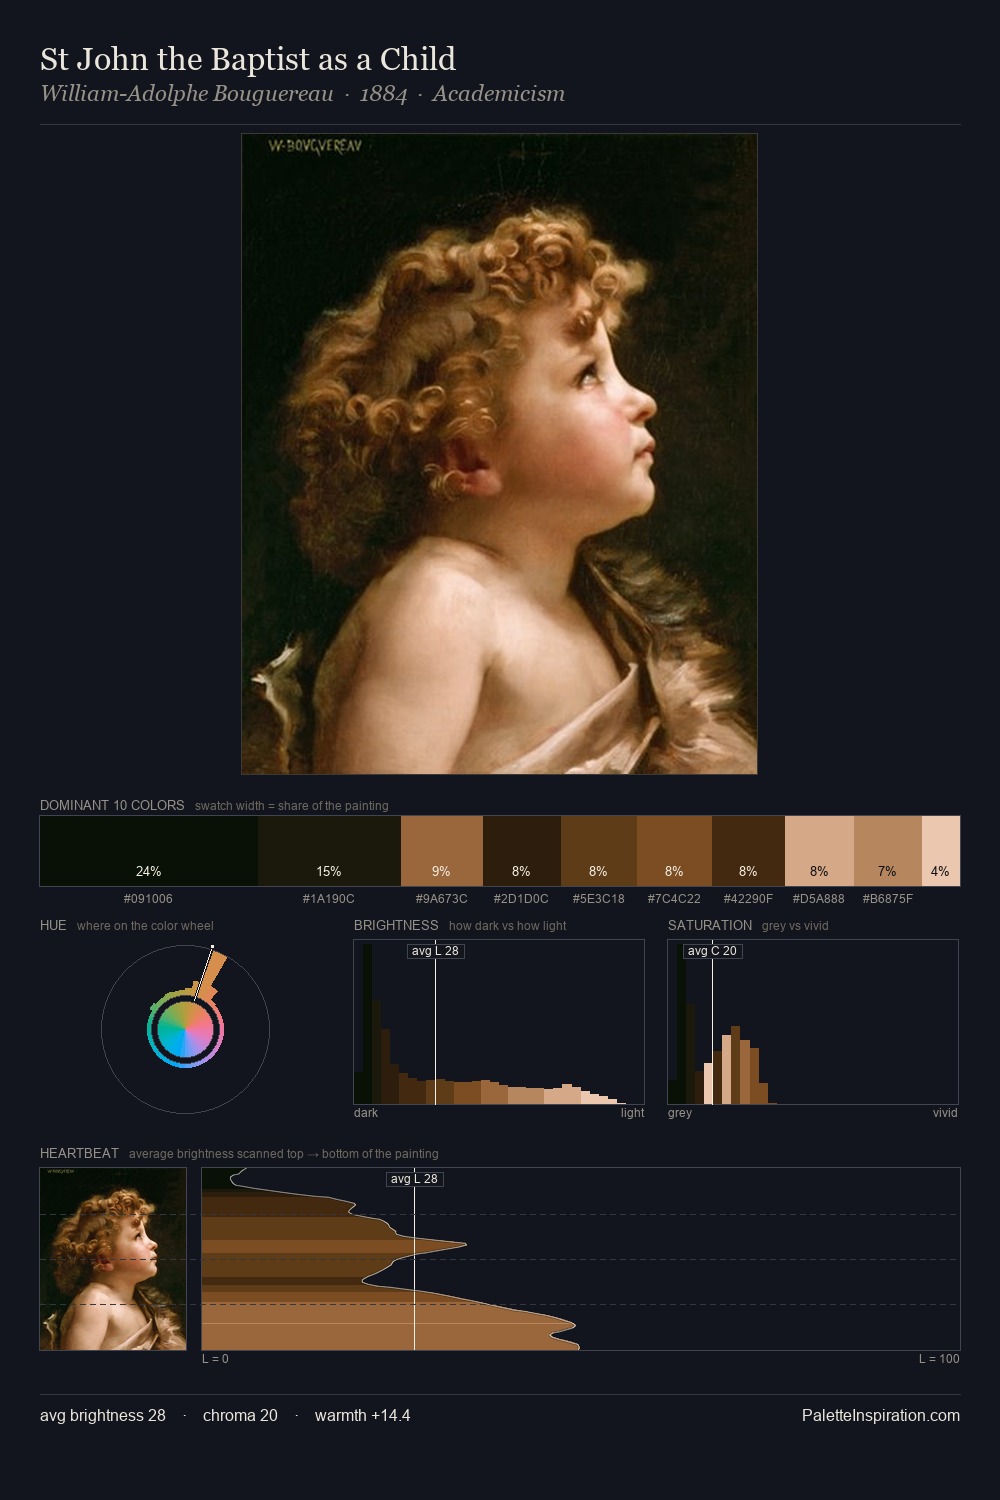Select the 8% swatch #5E3C18
Screen dimensions: 1000x1500
[599, 851]
